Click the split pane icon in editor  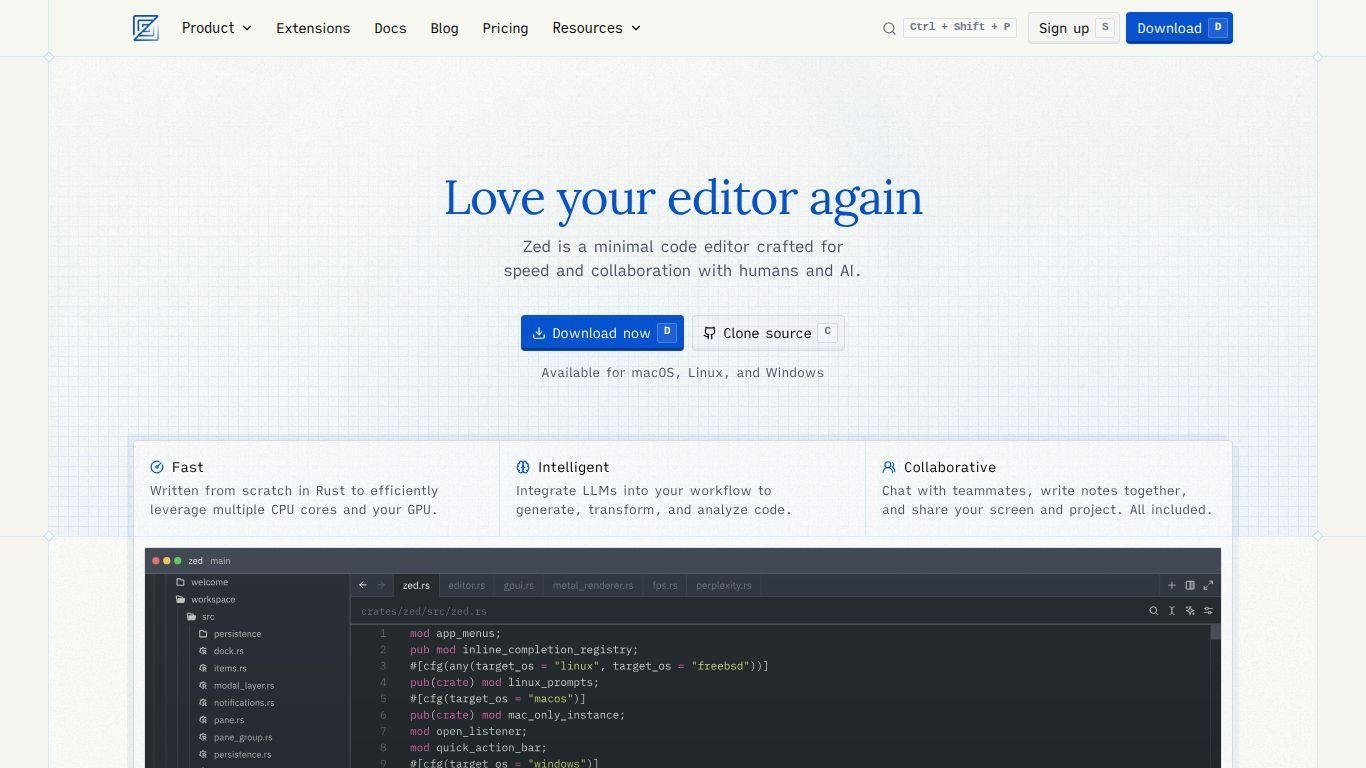click(1190, 585)
